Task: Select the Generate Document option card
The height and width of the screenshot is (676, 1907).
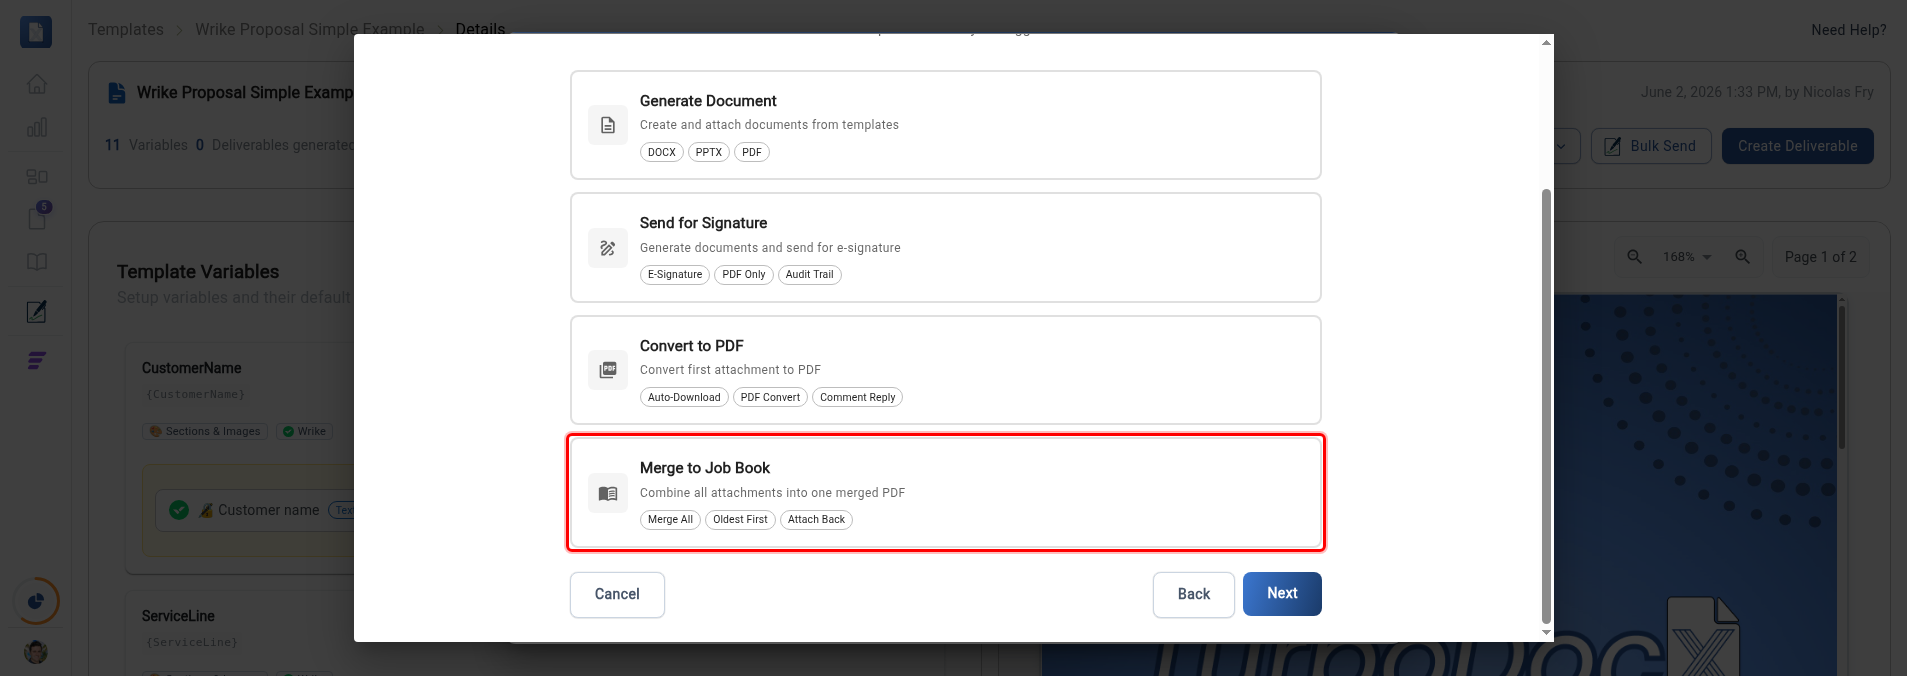Action: point(945,125)
